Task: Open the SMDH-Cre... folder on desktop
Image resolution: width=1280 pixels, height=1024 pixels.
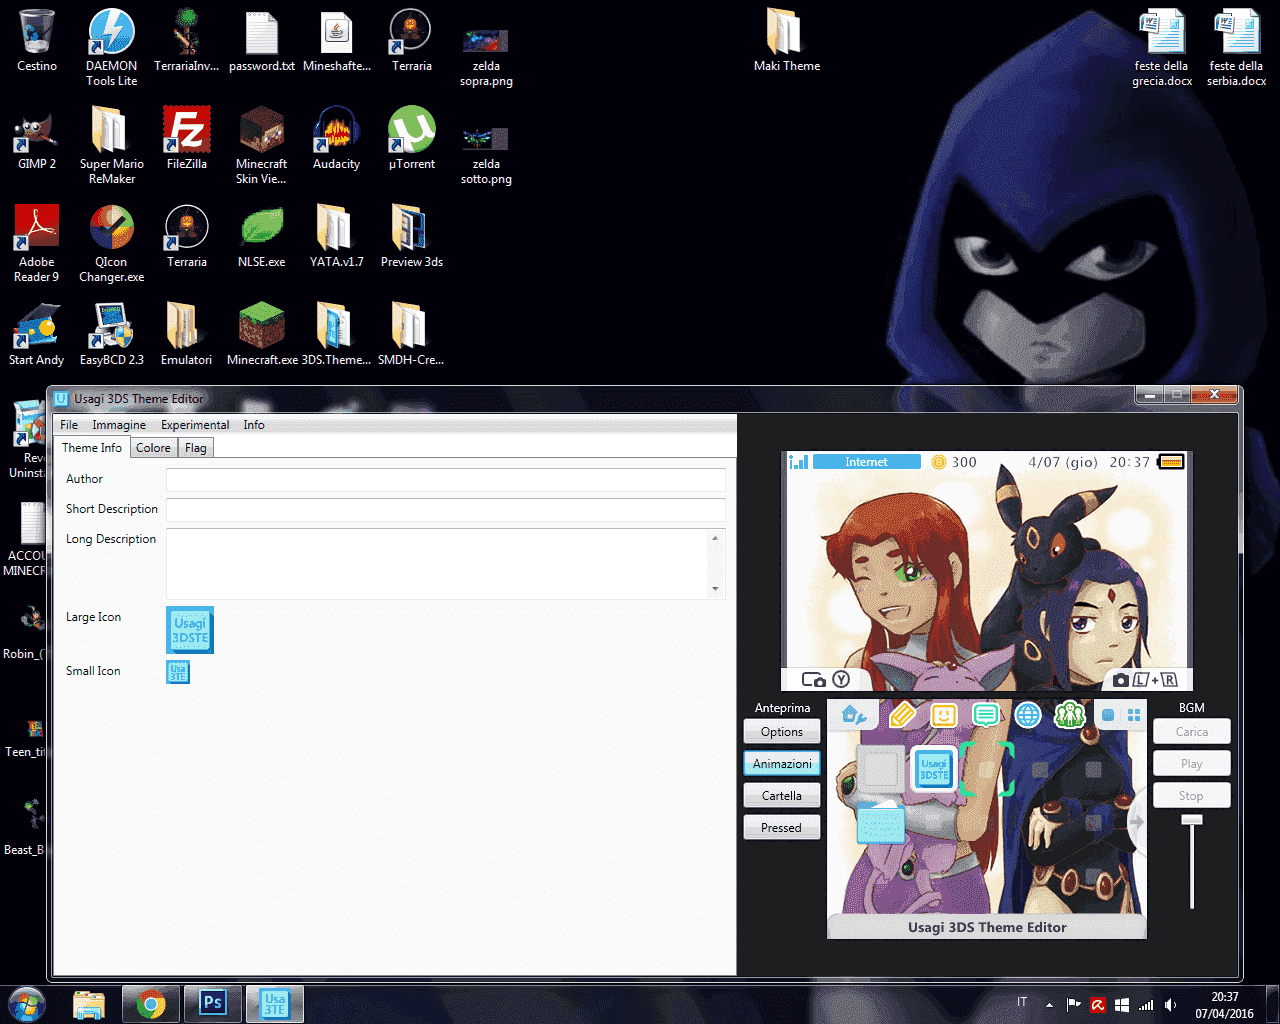Action: click(x=411, y=334)
